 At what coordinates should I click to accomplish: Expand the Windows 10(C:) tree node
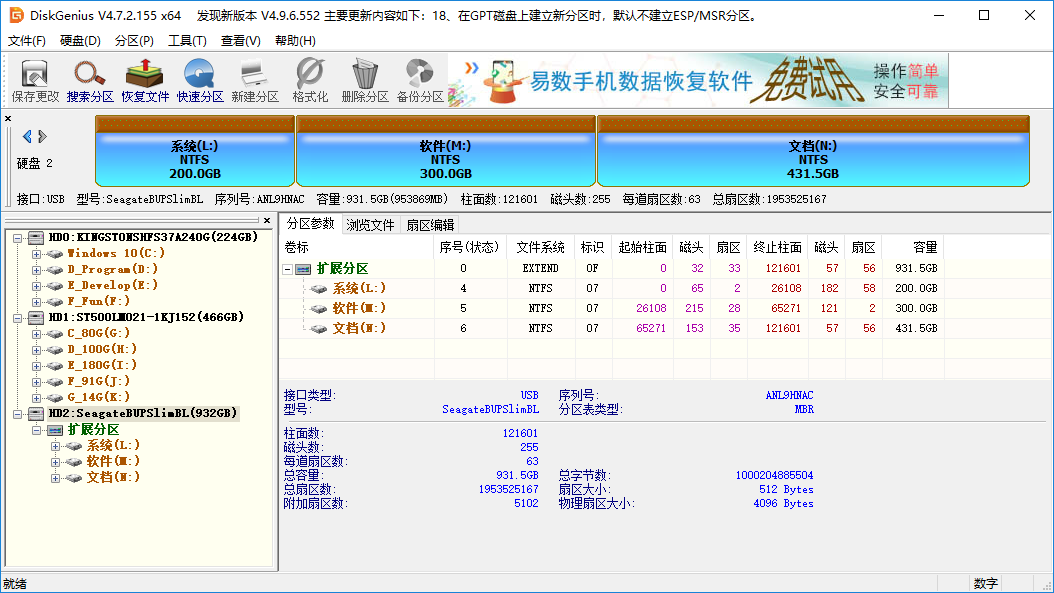(36, 254)
